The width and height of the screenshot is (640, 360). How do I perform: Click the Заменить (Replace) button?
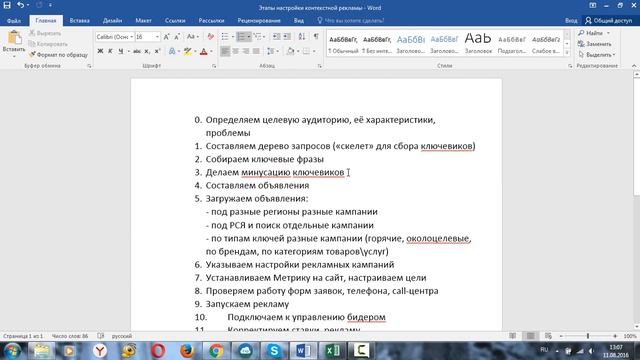(x=595, y=44)
